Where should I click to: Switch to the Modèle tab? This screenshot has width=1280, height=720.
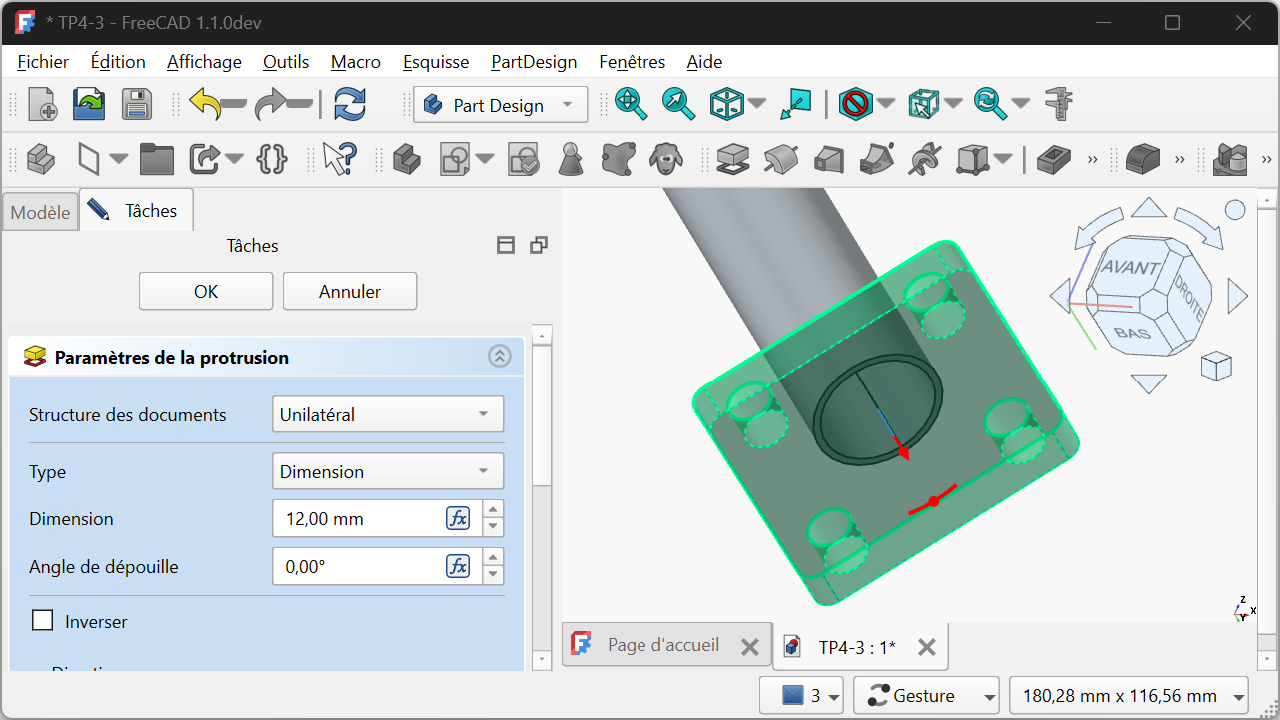[40, 212]
